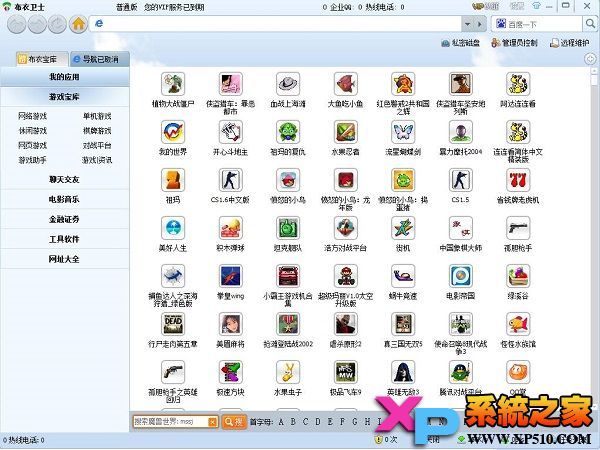Viewport: 600px width, 450px height.
Task: Select the 单机游戏 subcategory link
Action: (97, 116)
